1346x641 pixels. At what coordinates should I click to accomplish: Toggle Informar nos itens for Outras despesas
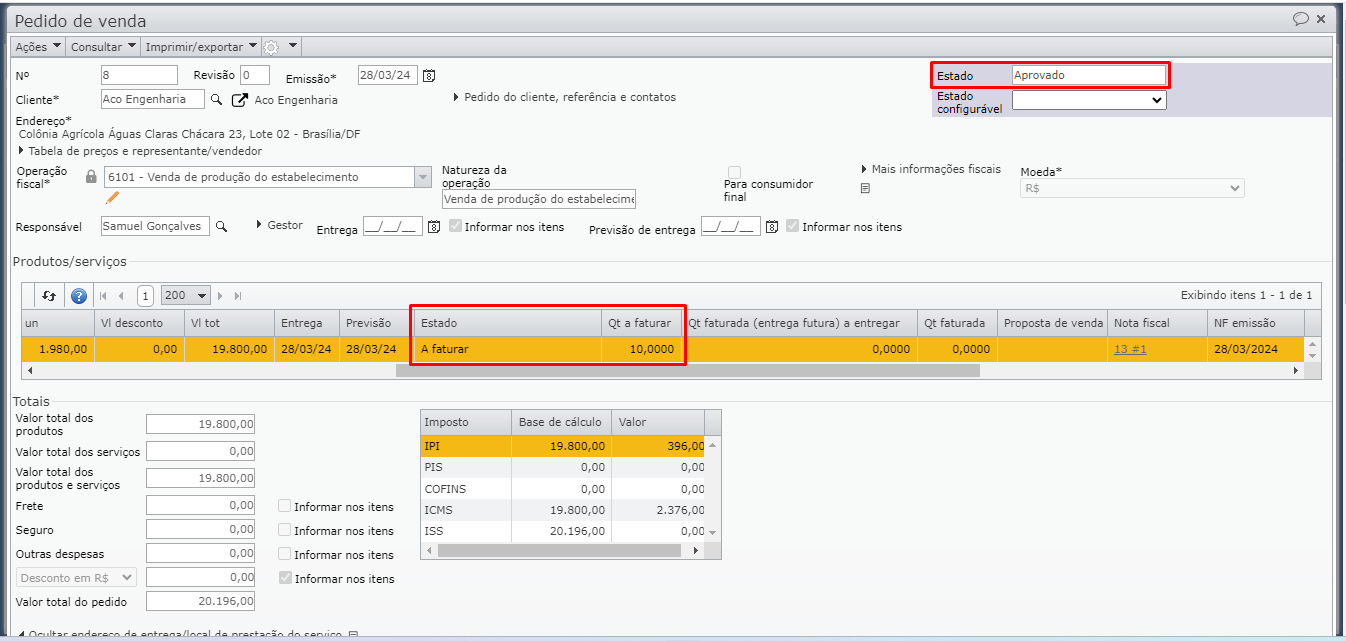(x=285, y=554)
